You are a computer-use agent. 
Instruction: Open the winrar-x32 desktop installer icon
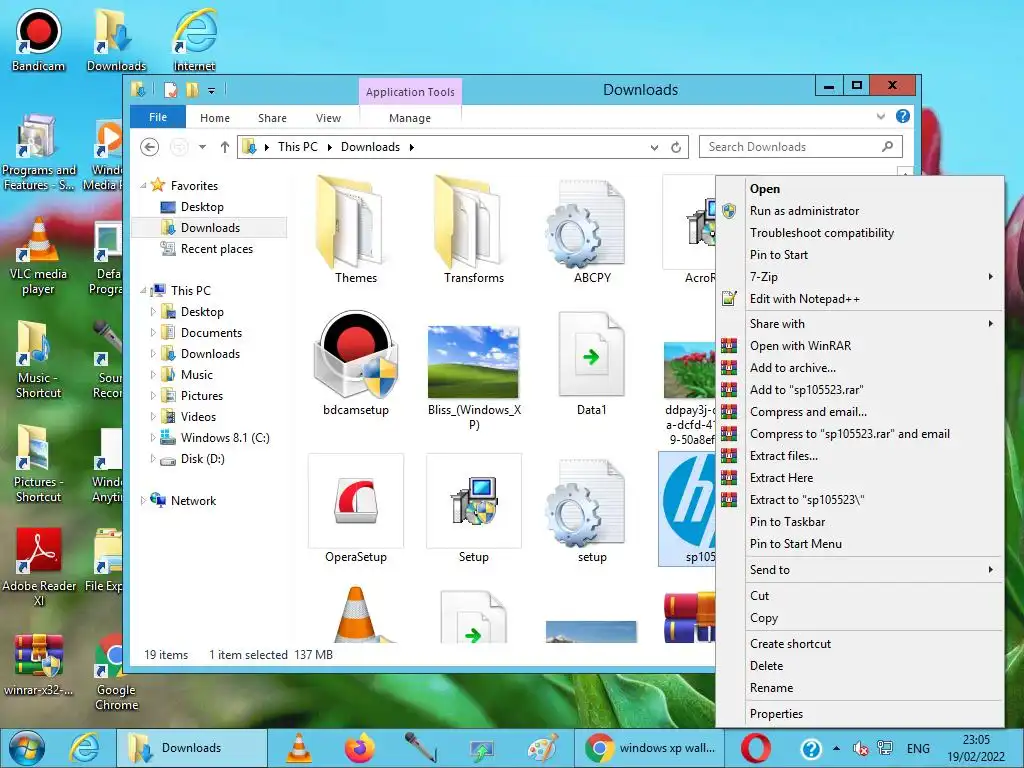pos(38,665)
